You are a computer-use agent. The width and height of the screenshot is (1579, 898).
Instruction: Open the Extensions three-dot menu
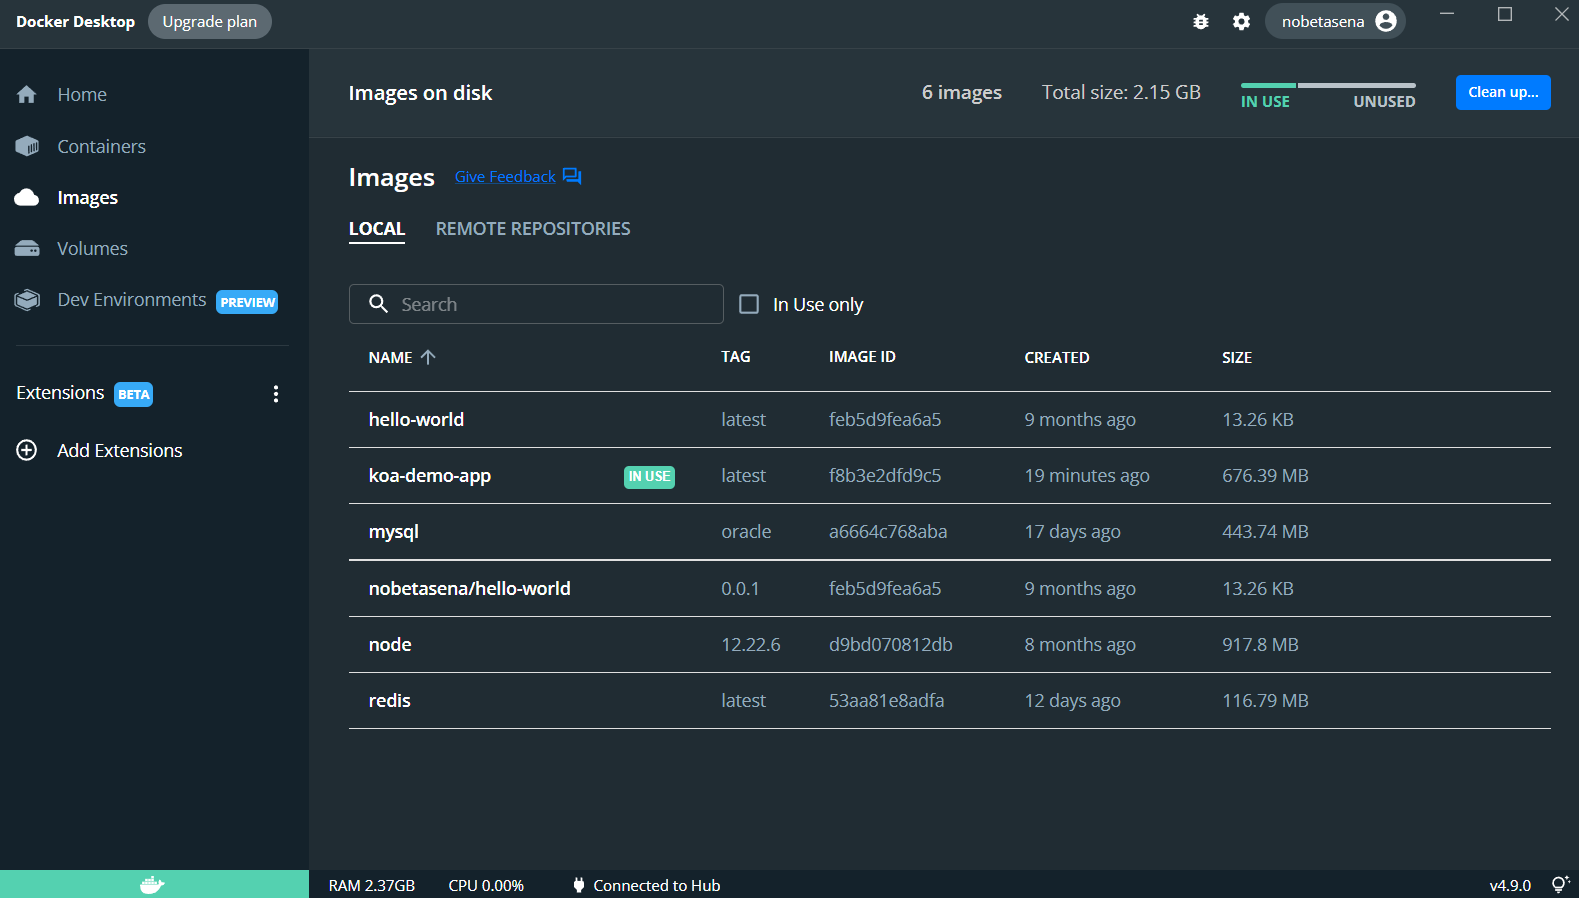tap(276, 394)
